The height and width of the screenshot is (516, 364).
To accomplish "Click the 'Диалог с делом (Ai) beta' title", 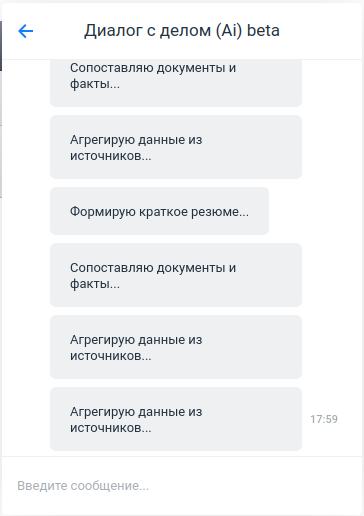I will point(182,31).
